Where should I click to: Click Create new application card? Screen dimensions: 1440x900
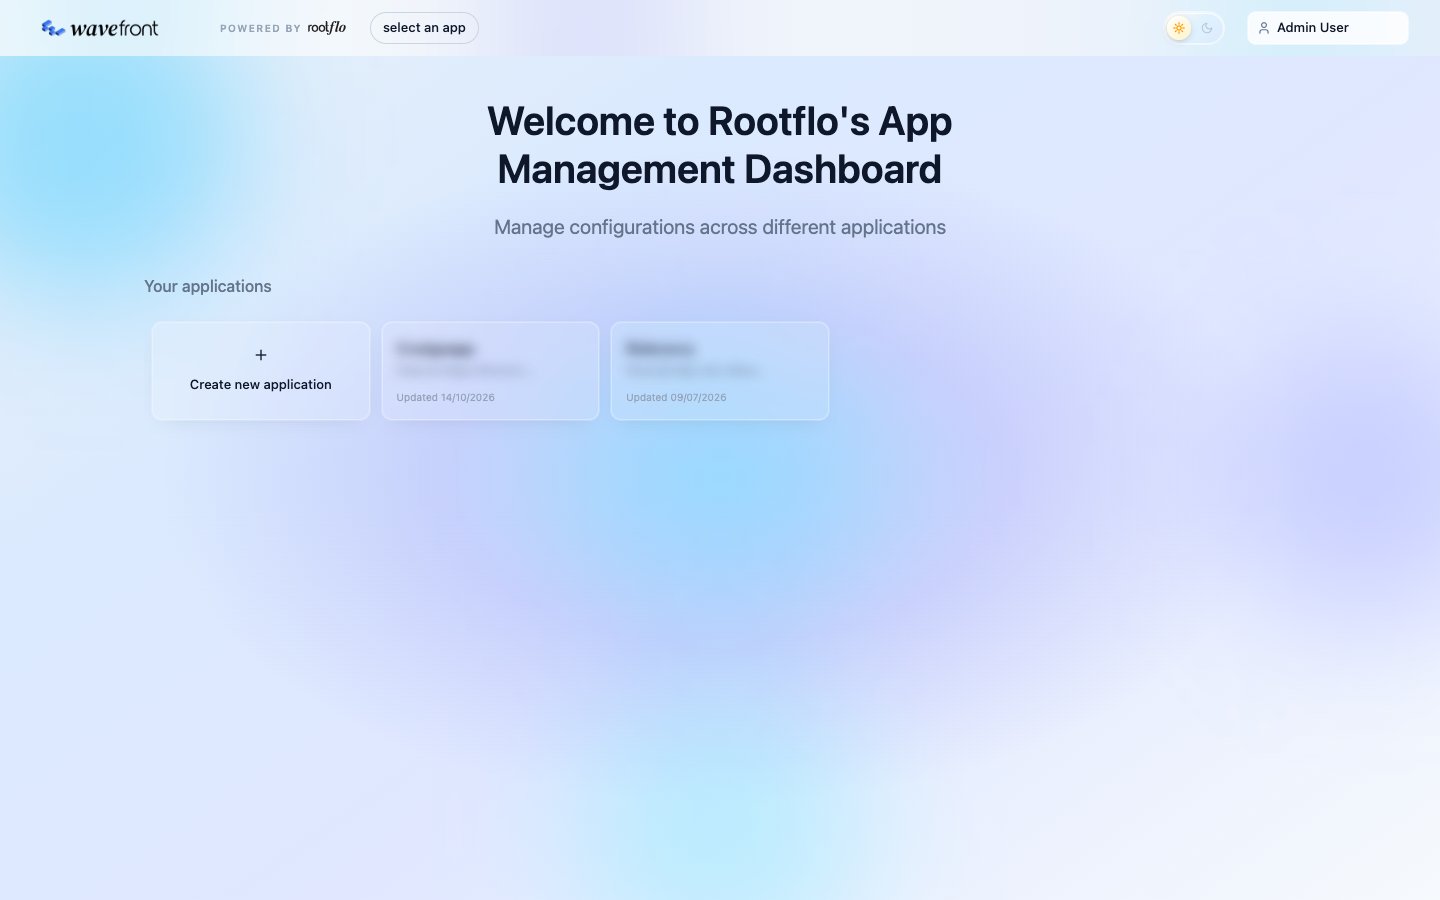[x=261, y=371]
